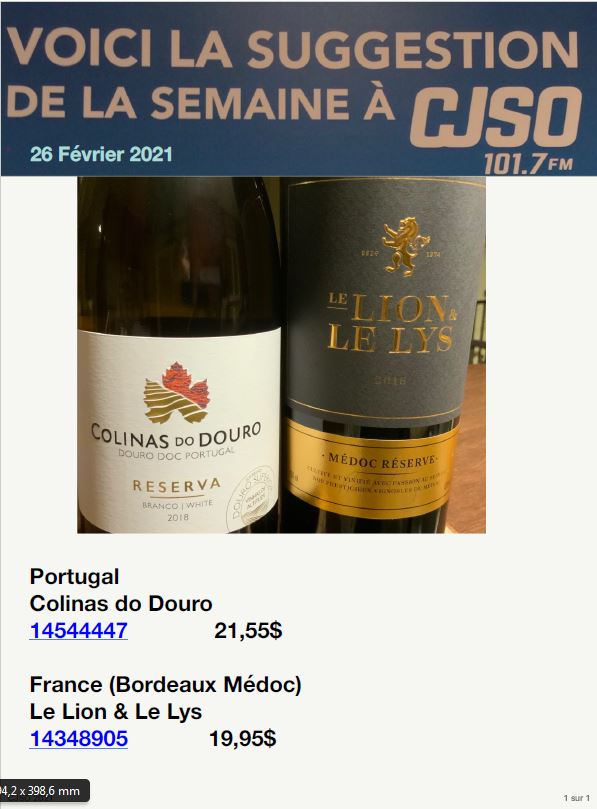Click the 101.7 FM frequency text
This screenshot has width=597, height=809.
pyautogui.click(x=529, y=164)
